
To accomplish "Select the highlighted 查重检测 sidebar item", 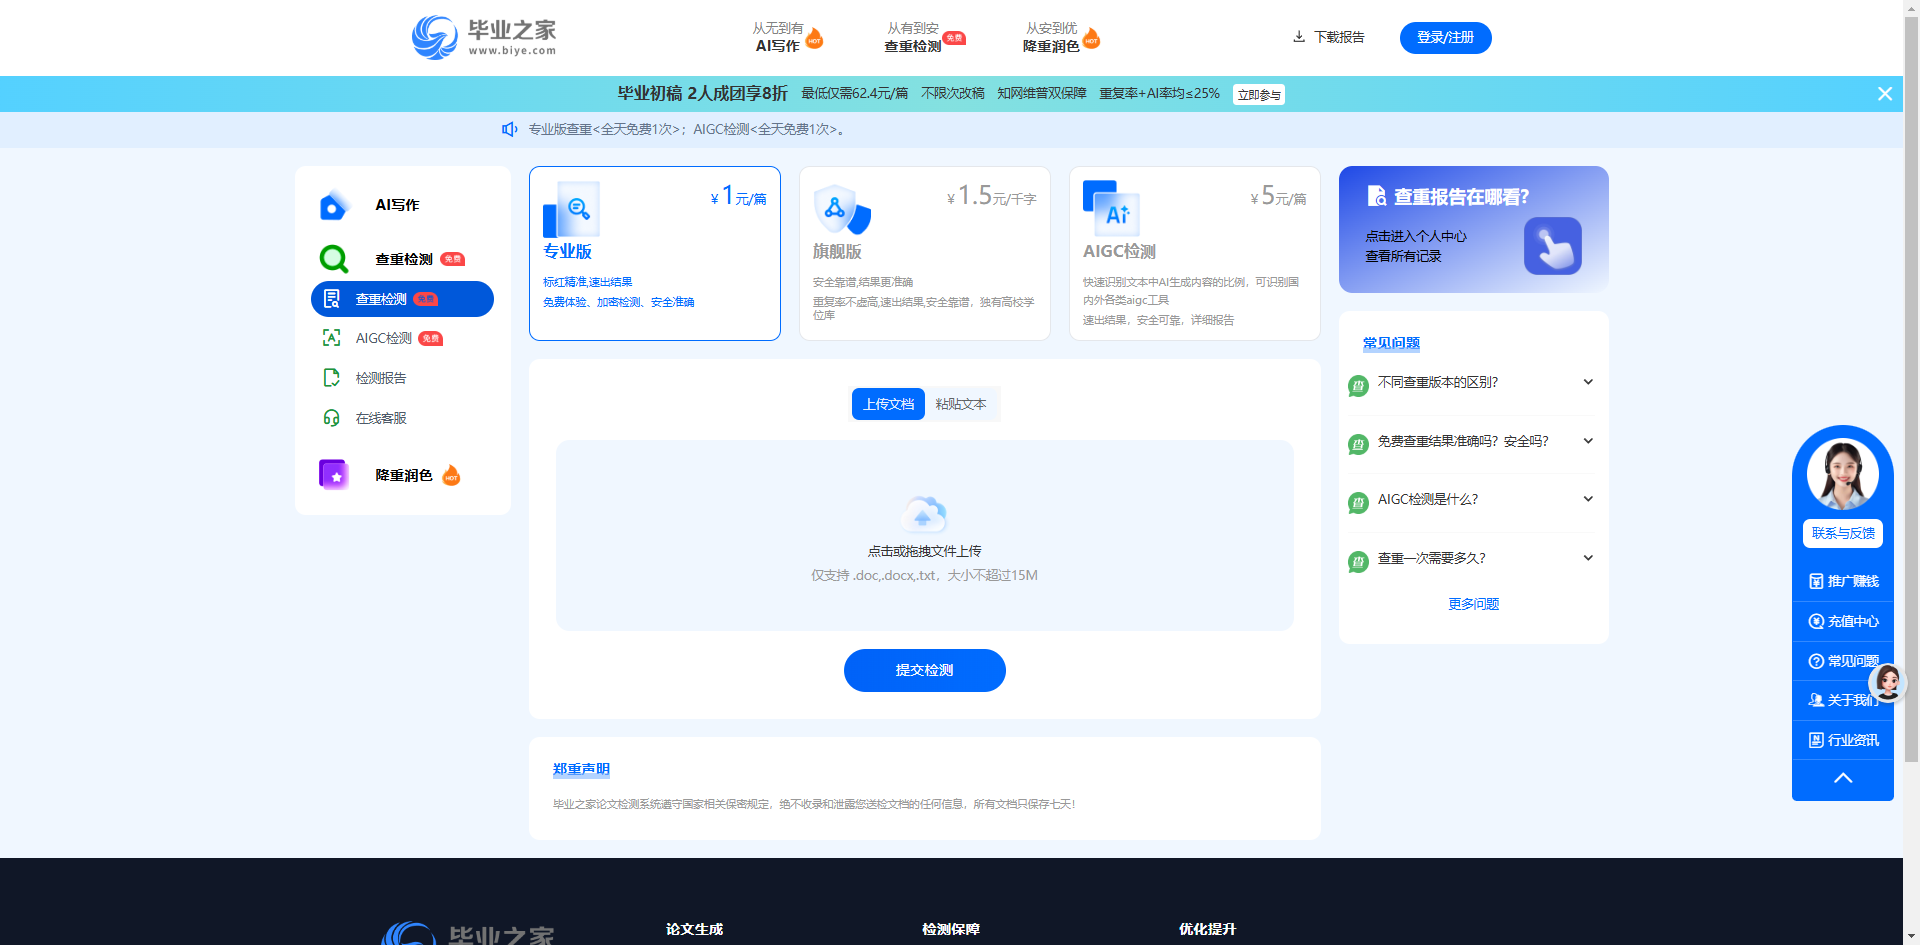I will (x=402, y=299).
